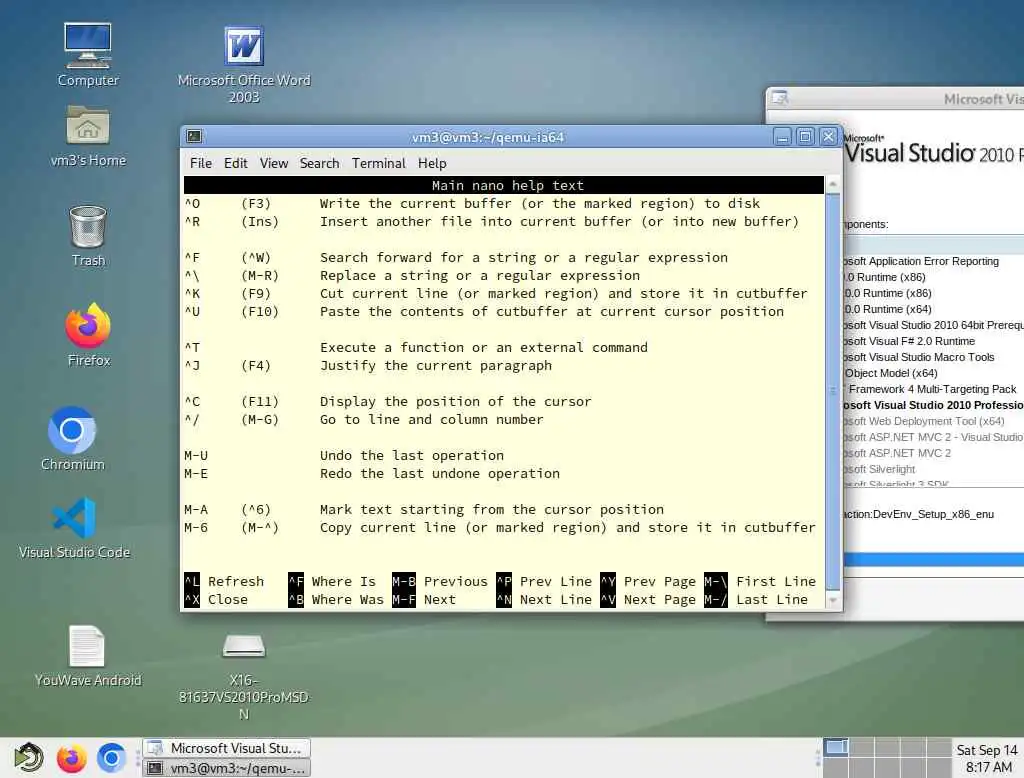Click 'Redo the last undone operation' line

440,474
